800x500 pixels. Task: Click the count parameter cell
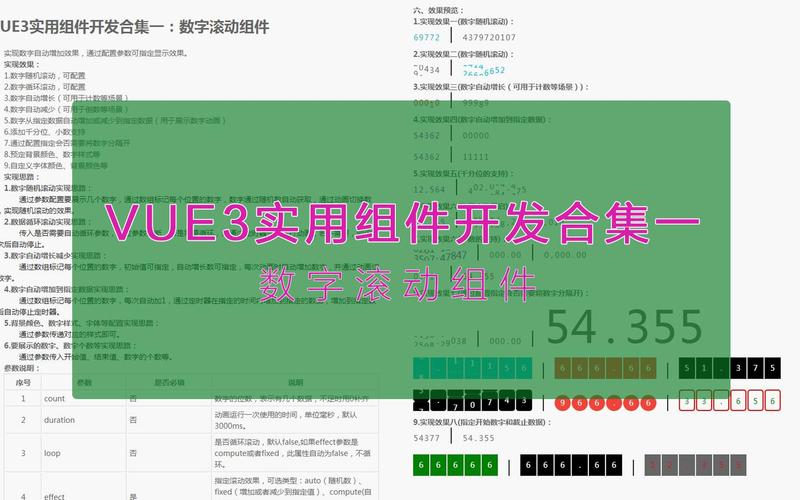[55, 398]
